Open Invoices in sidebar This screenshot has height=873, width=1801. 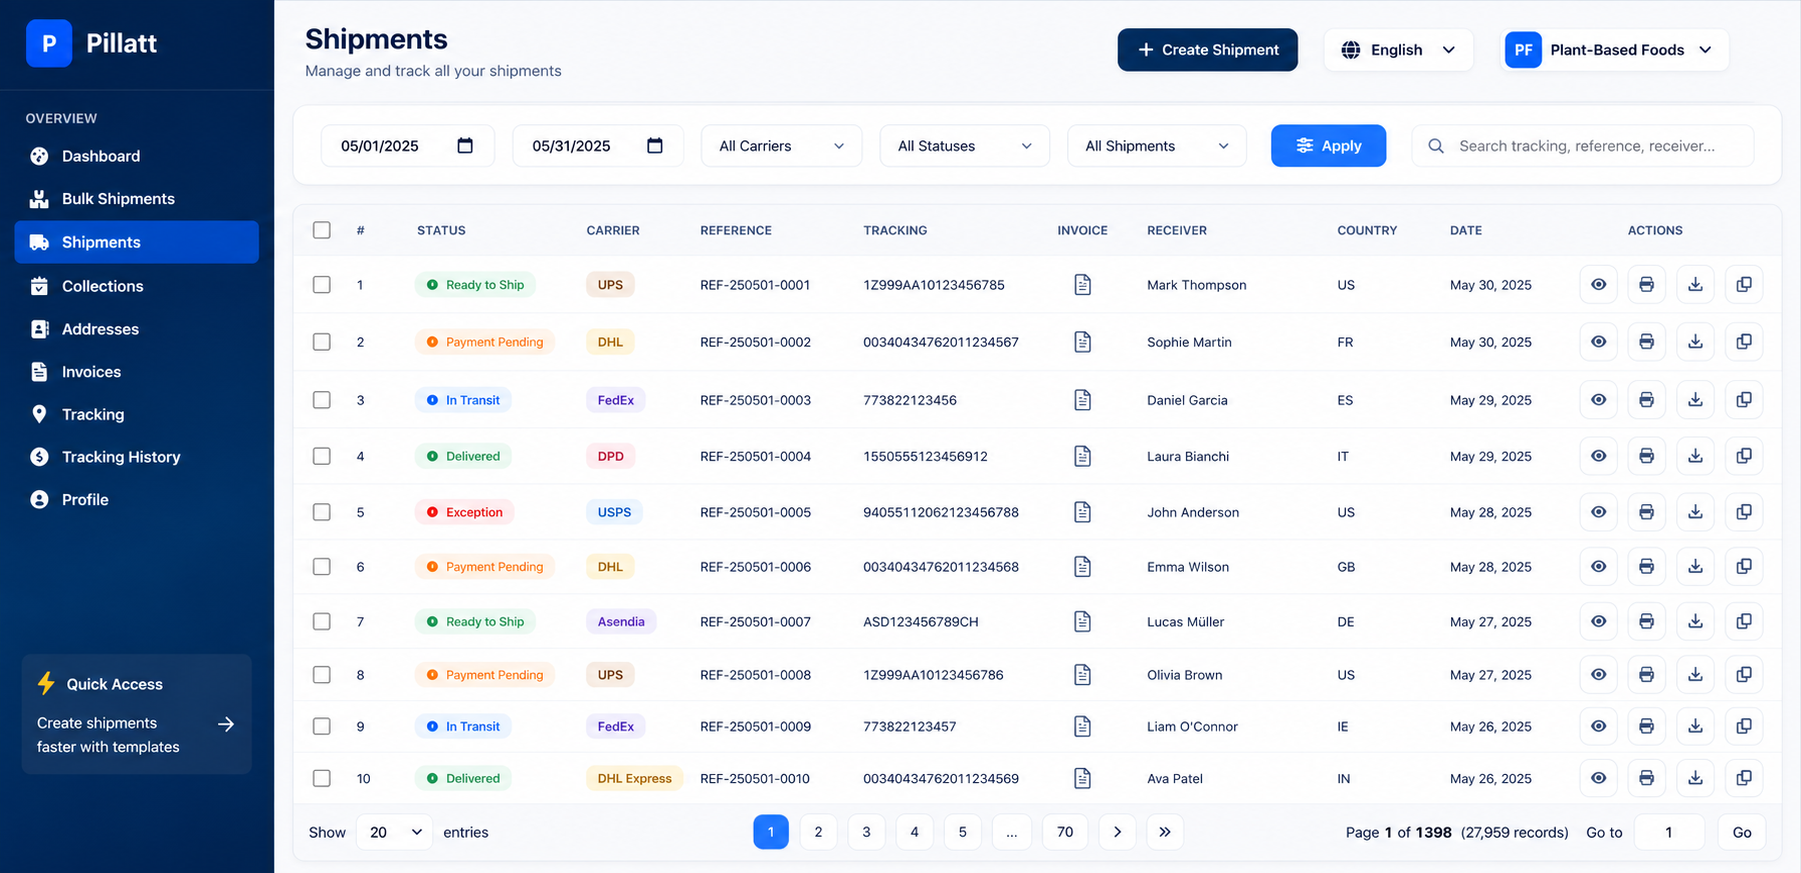(x=136, y=372)
